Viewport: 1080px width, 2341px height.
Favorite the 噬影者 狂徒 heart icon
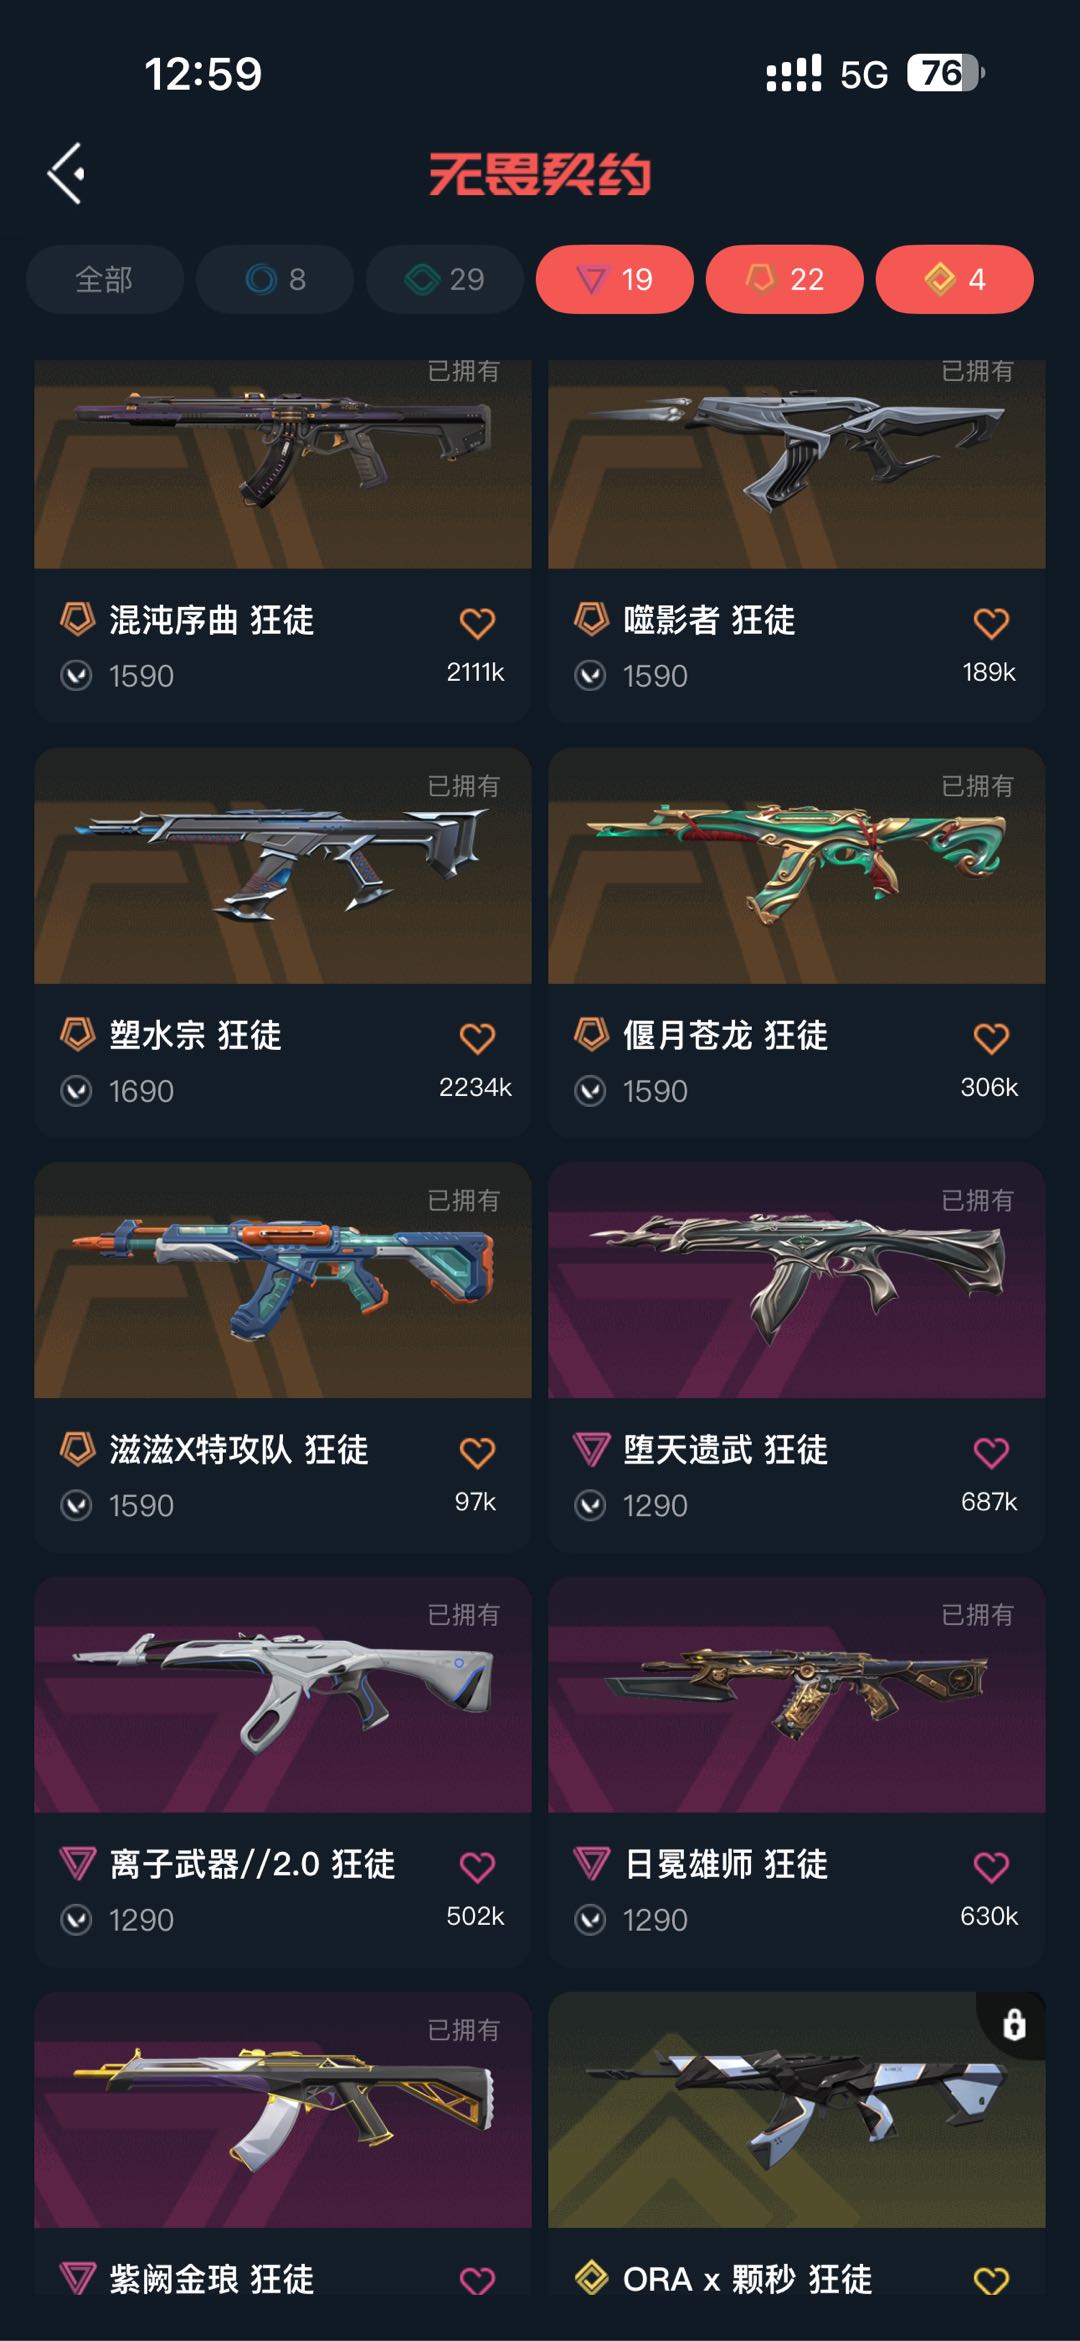tap(991, 623)
